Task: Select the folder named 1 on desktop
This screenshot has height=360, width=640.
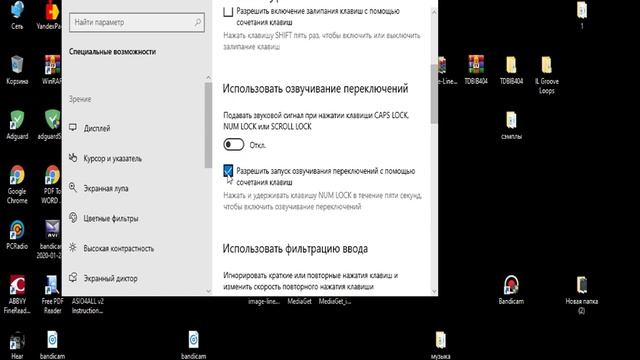Action: [x=582, y=15]
